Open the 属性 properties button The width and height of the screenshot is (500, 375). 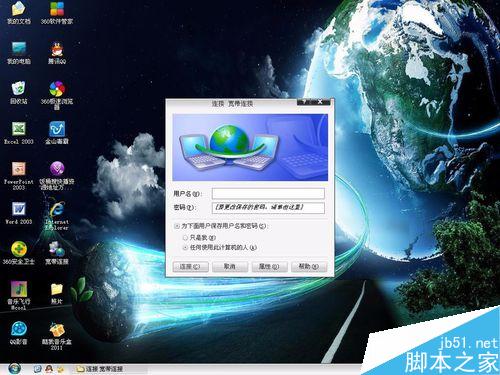pos(270,267)
